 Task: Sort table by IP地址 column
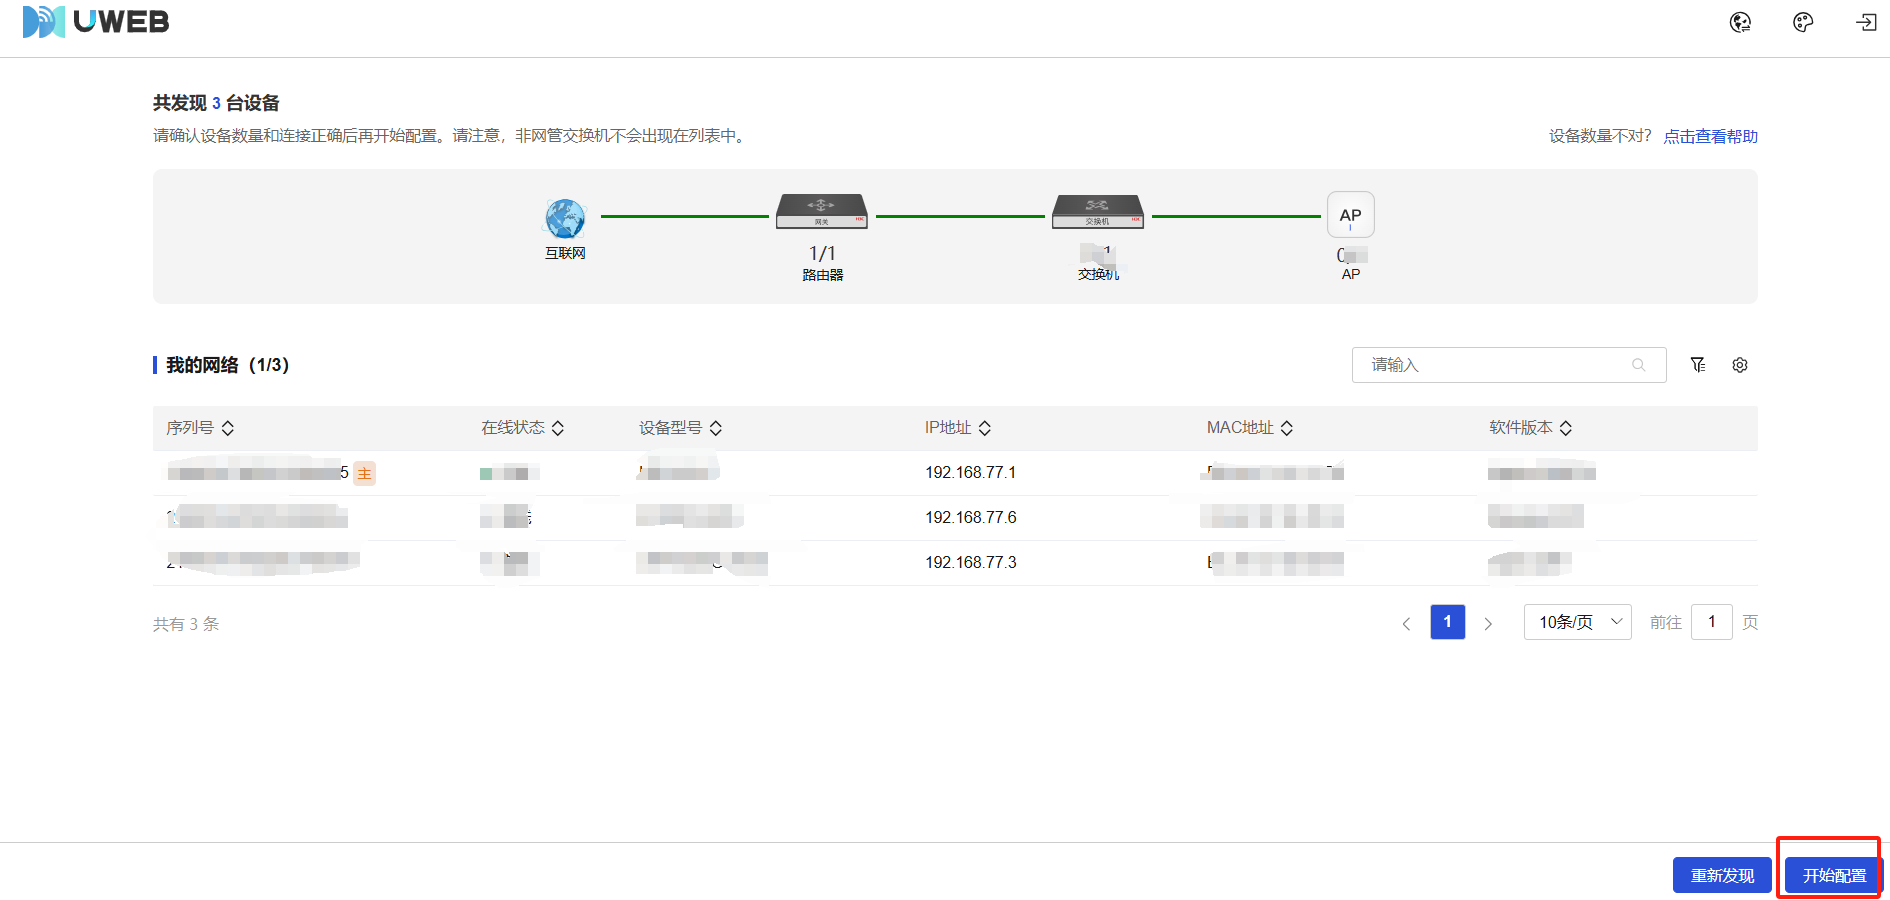point(985,428)
